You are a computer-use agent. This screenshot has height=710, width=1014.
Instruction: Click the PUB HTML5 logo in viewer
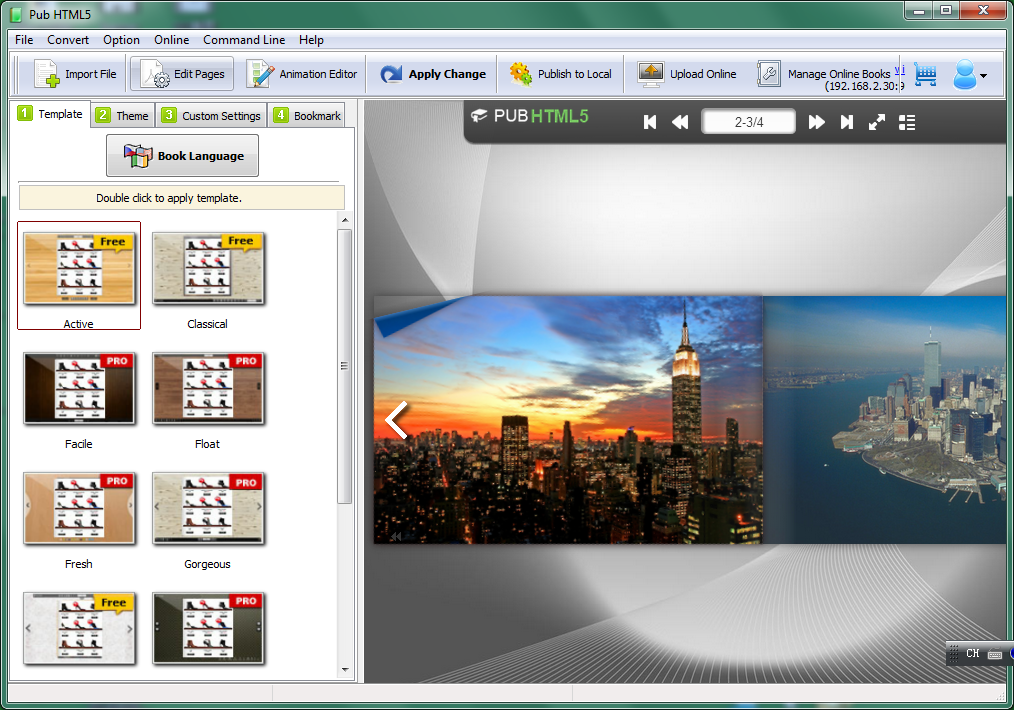(x=530, y=116)
